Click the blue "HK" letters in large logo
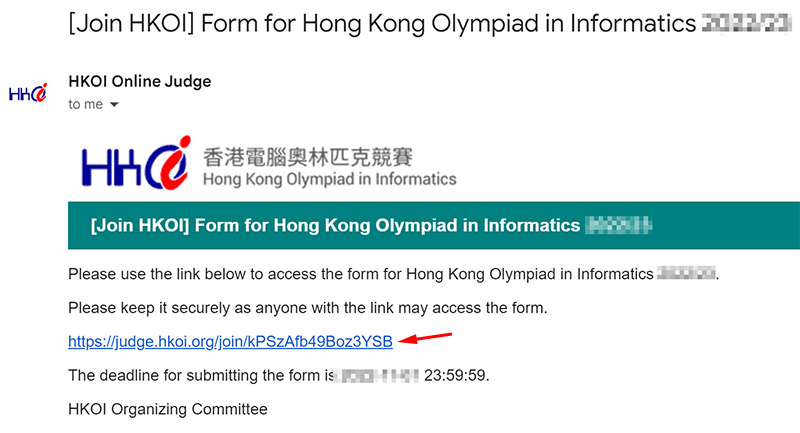Screen dimensions: 800x433 111,166
